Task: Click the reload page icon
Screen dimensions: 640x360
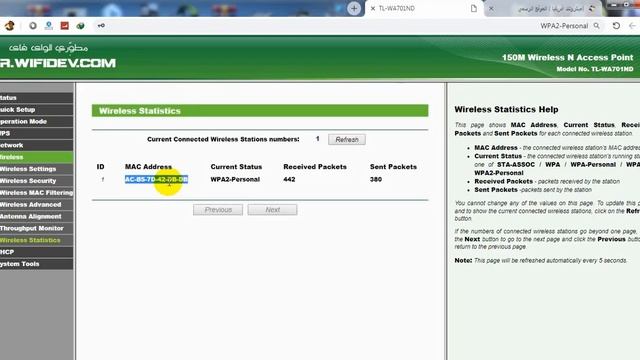Action: pos(616,26)
